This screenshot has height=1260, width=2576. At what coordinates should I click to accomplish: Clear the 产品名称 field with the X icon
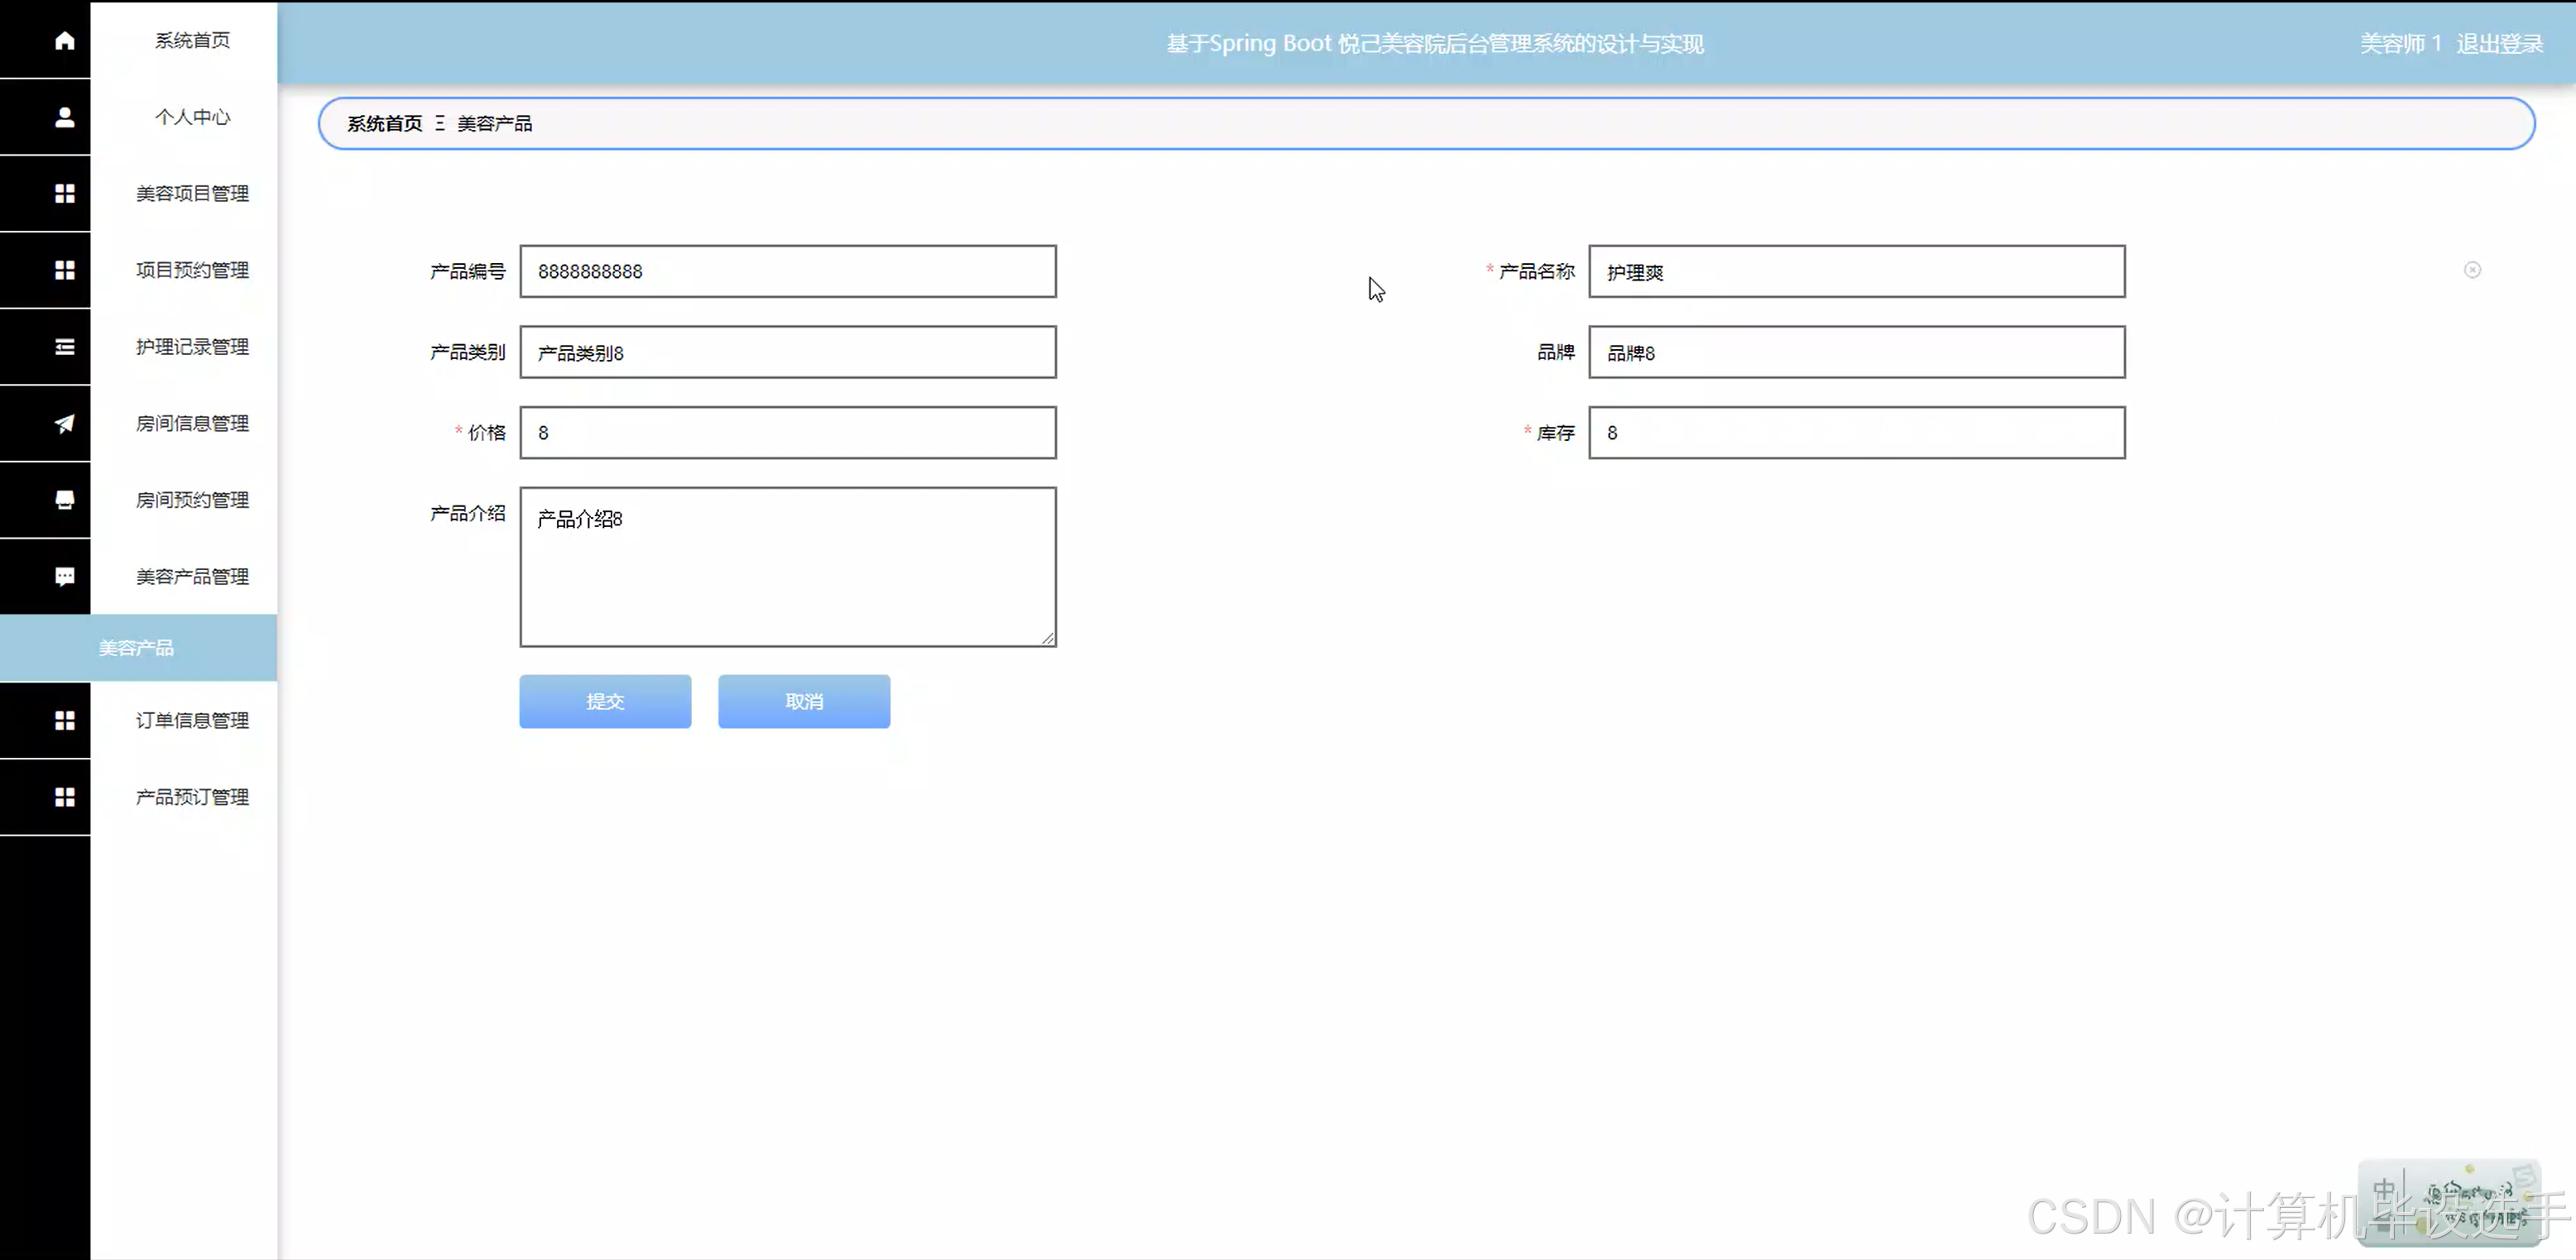pos(2472,270)
